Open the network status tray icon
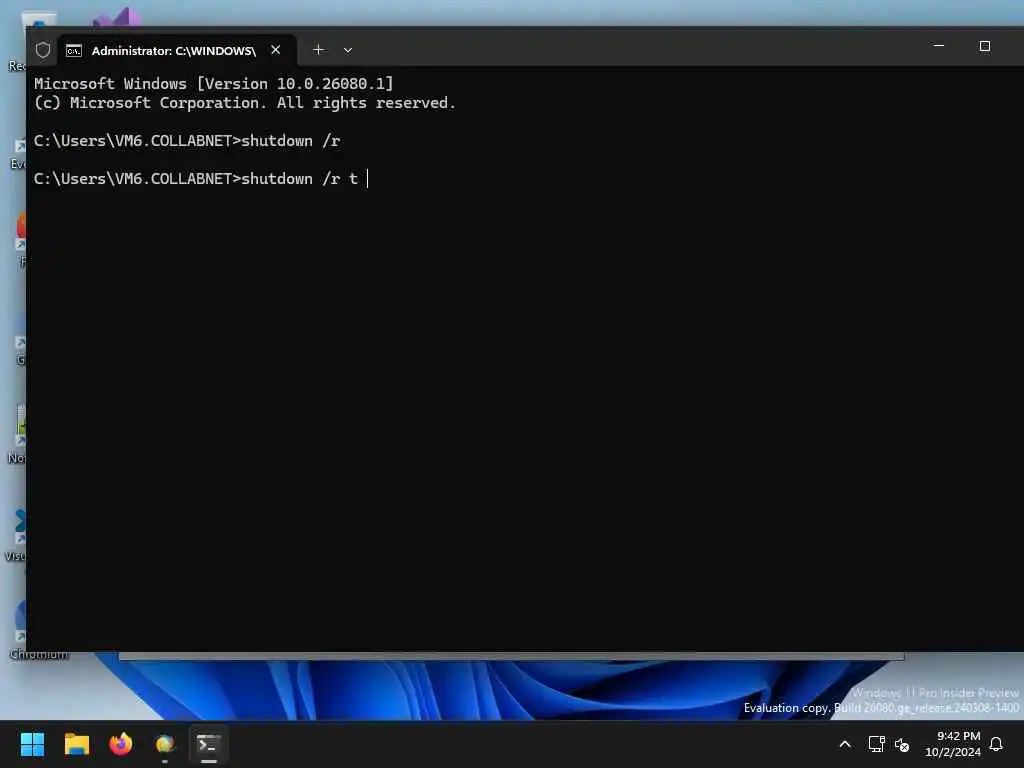The width and height of the screenshot is (1024, 768). click(876, 744)
